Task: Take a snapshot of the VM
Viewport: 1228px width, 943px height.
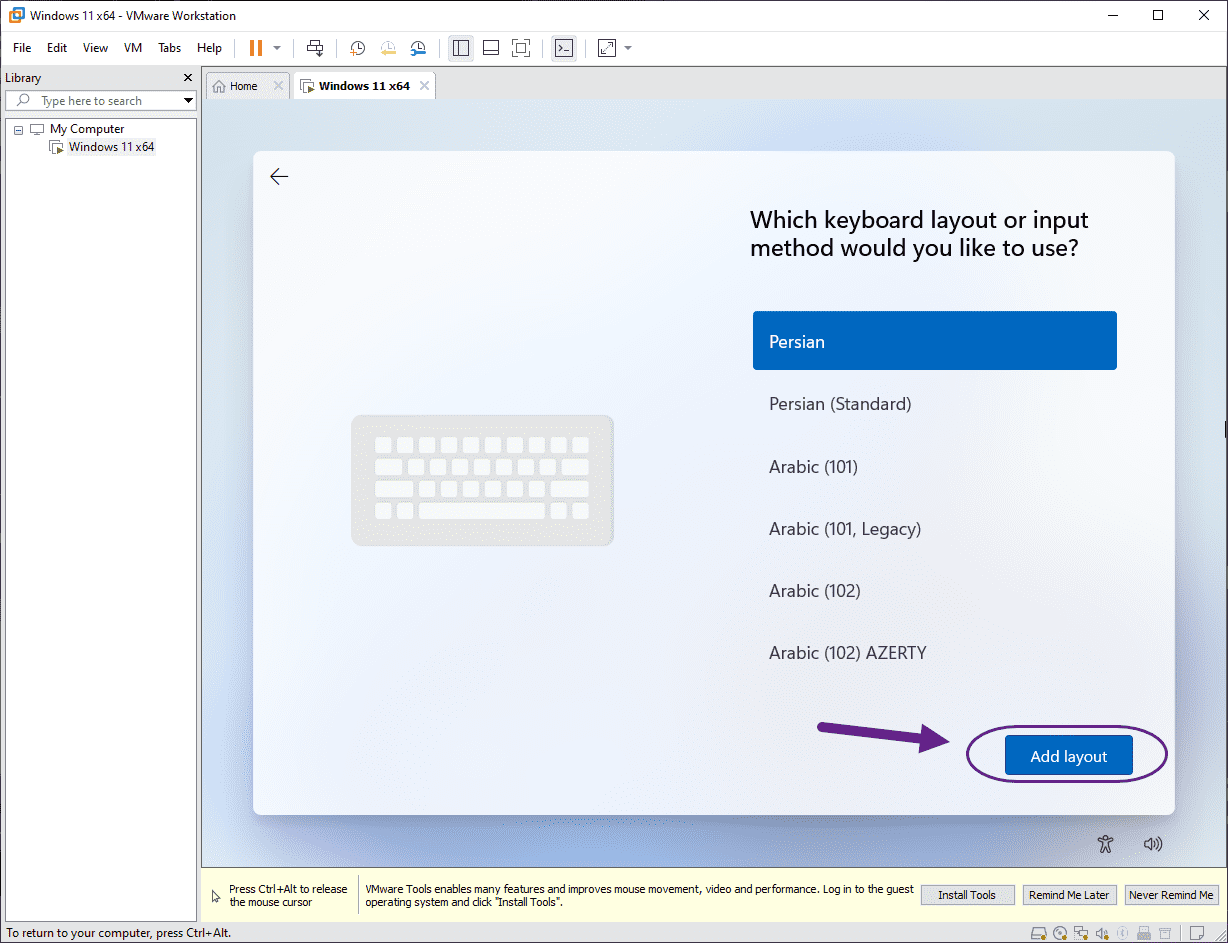Action: [x=358, y=48]
